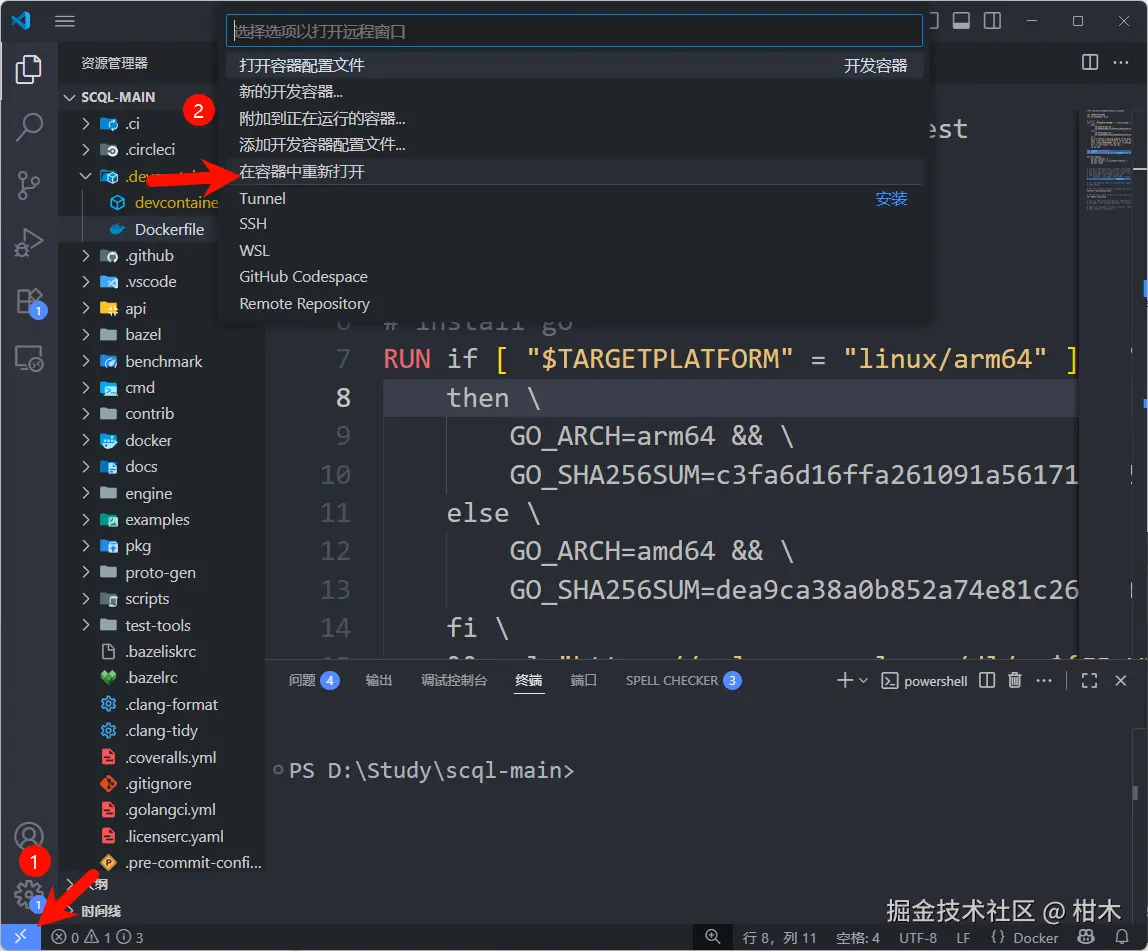Switch to the SPELL CHECKER tab

tap(683, 680)
